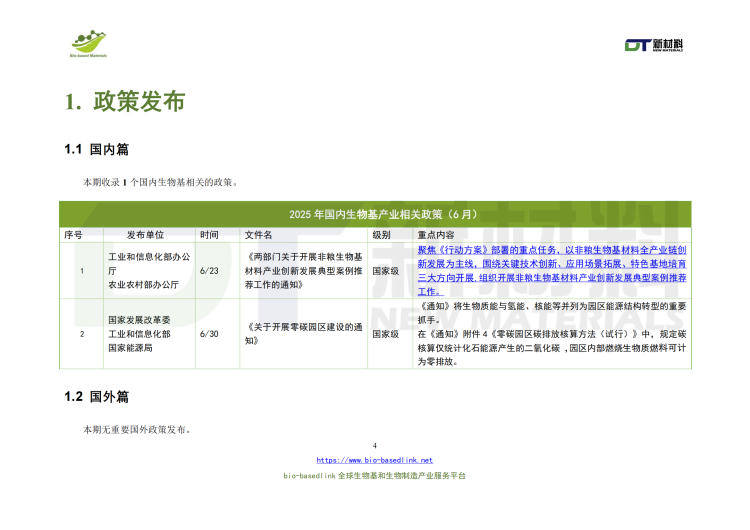Select the 6/30 date cell

210,333
